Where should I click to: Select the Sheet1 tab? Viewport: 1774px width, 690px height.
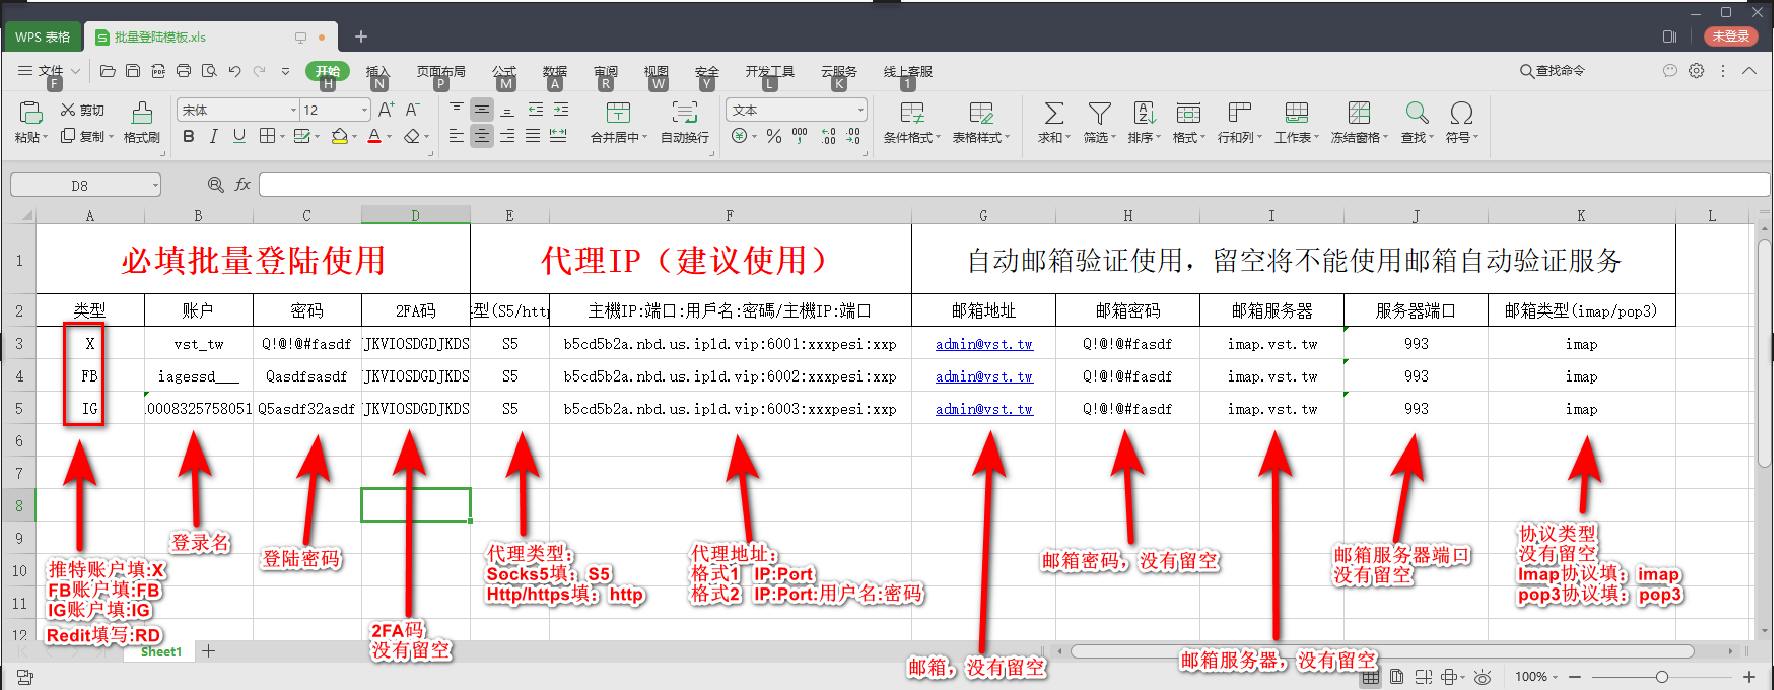point(161,651)
